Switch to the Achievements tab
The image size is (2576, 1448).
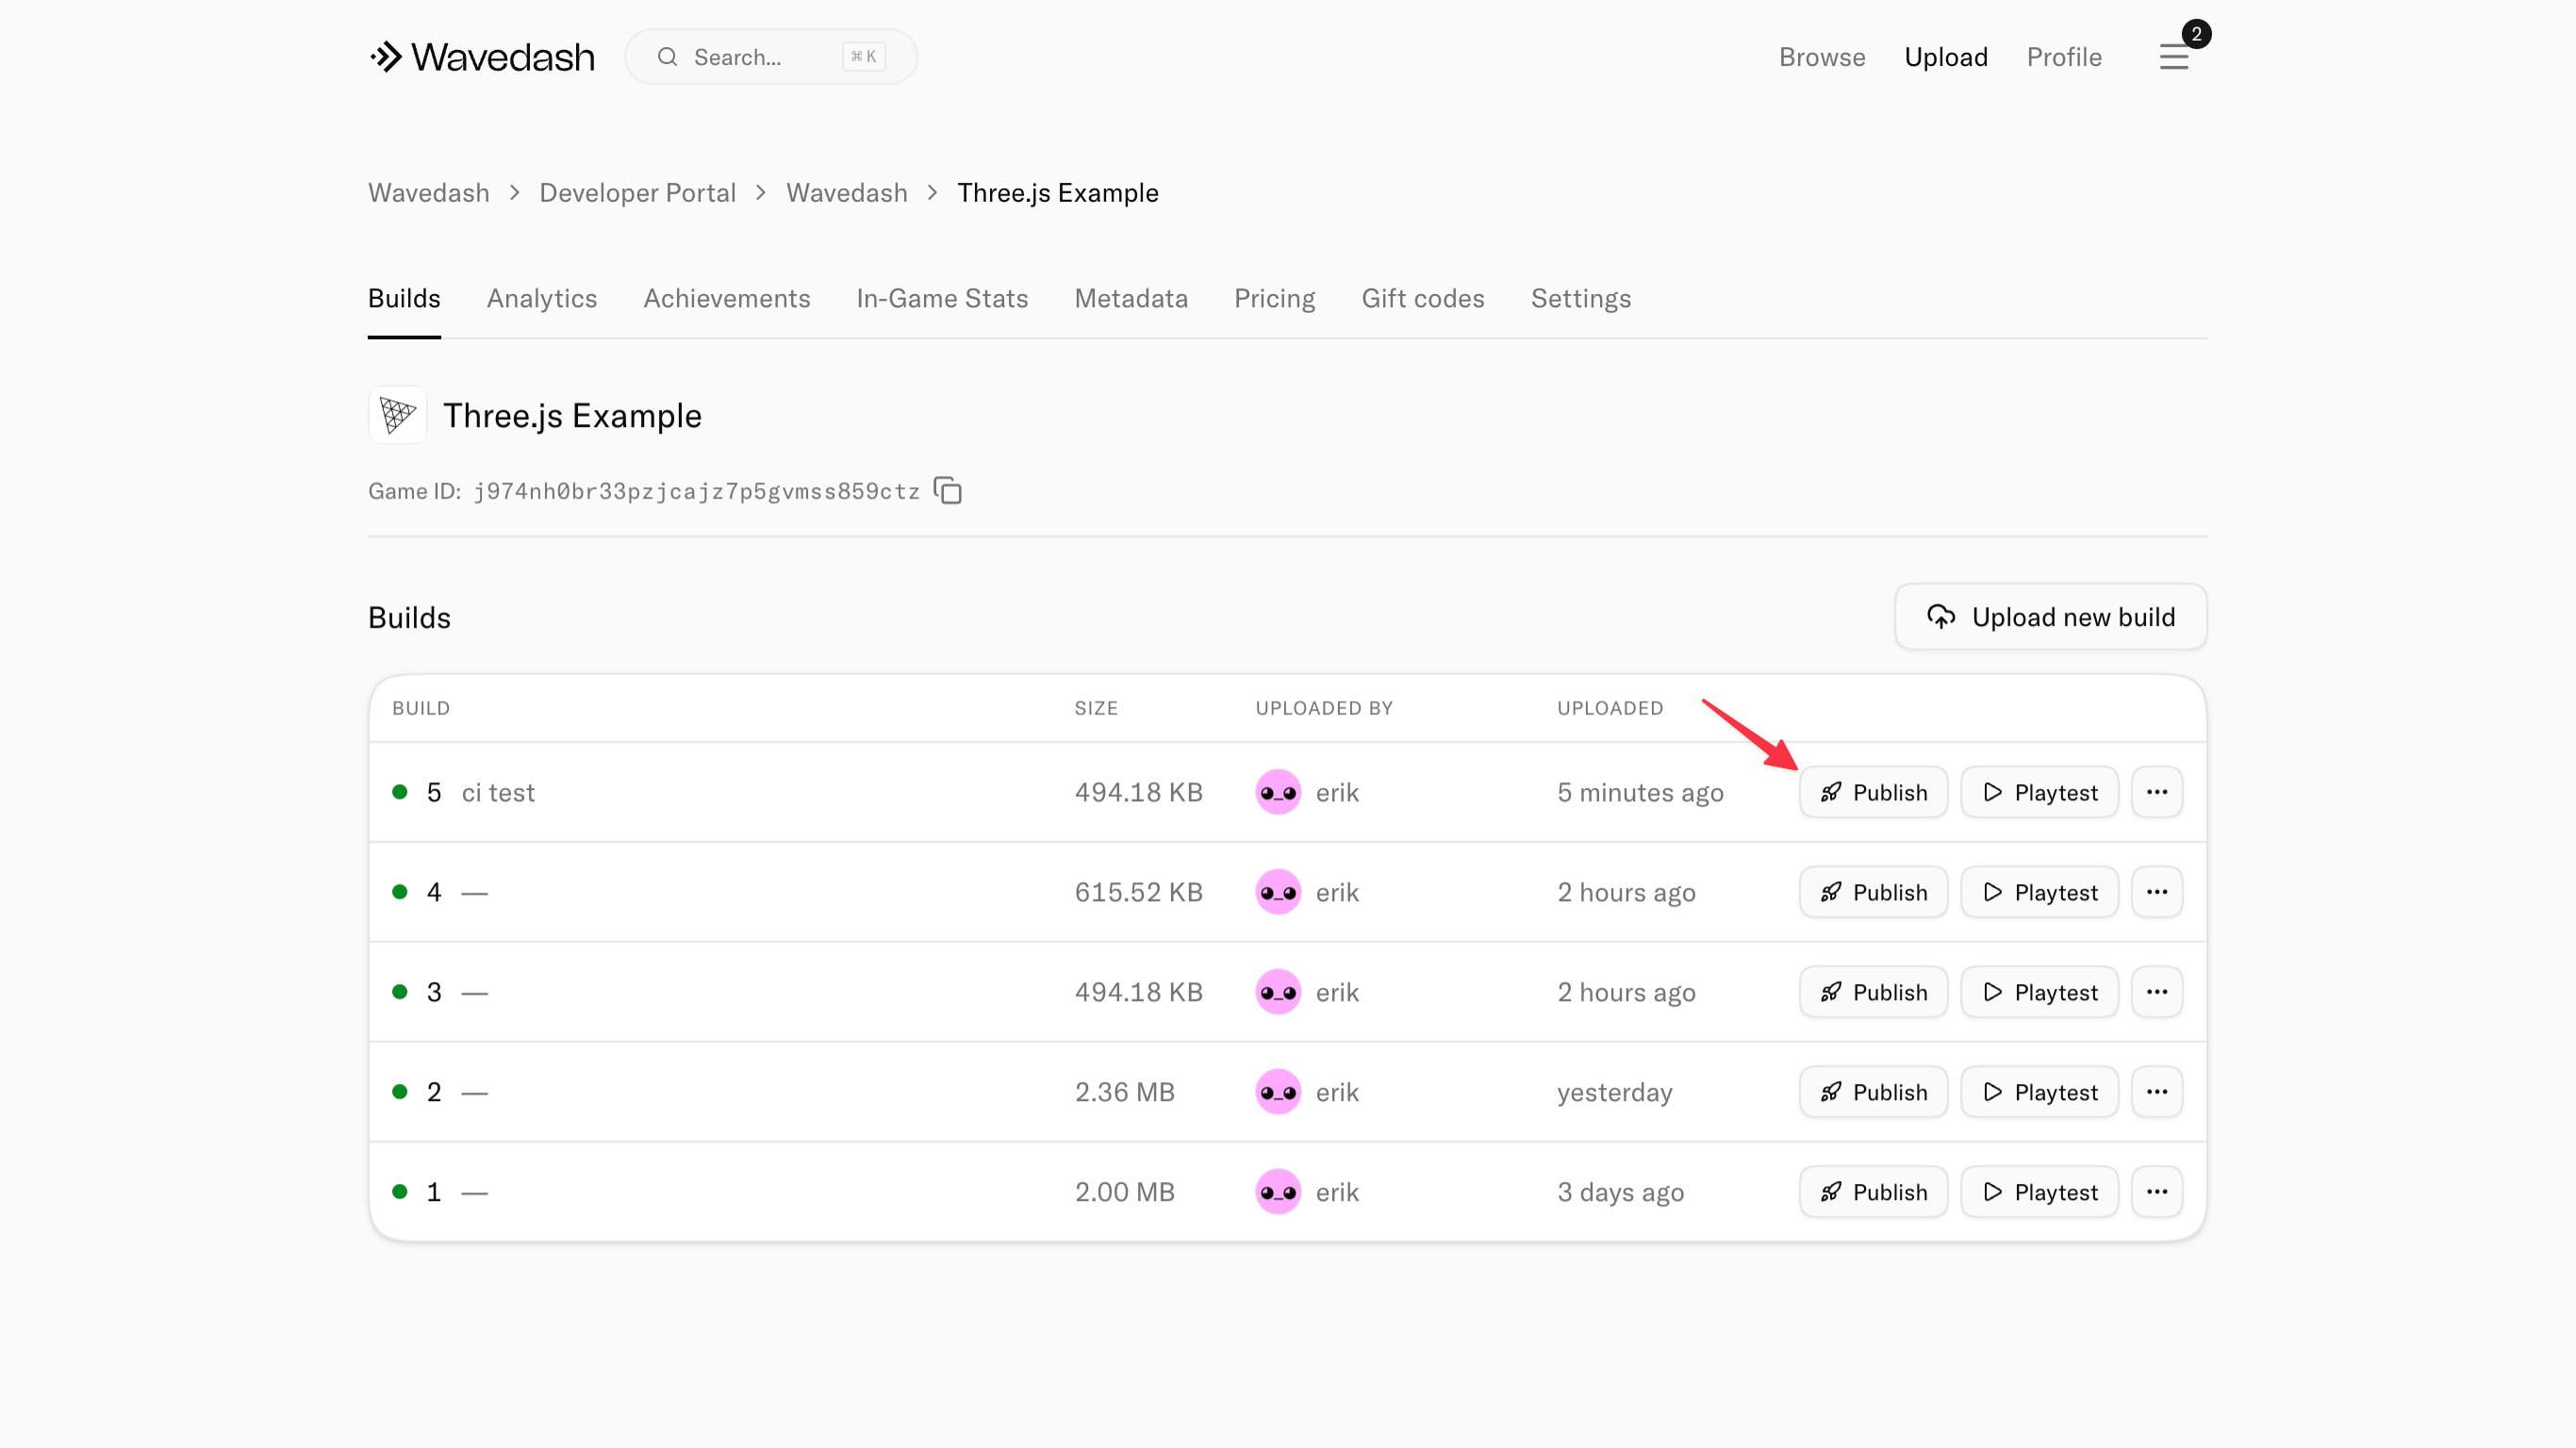pyautogui.click(x=726, y=299)
